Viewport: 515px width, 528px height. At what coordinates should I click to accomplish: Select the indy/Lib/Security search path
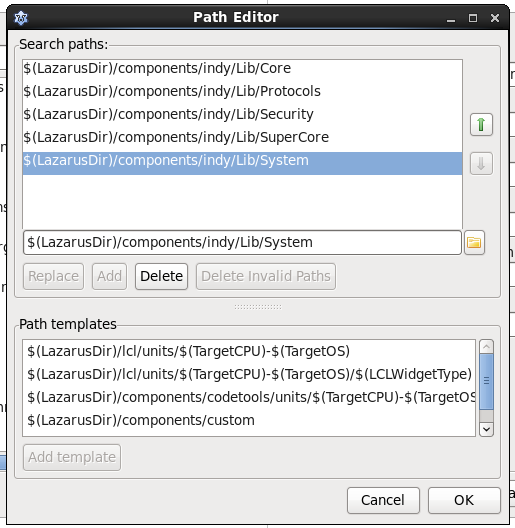point(242,114)
